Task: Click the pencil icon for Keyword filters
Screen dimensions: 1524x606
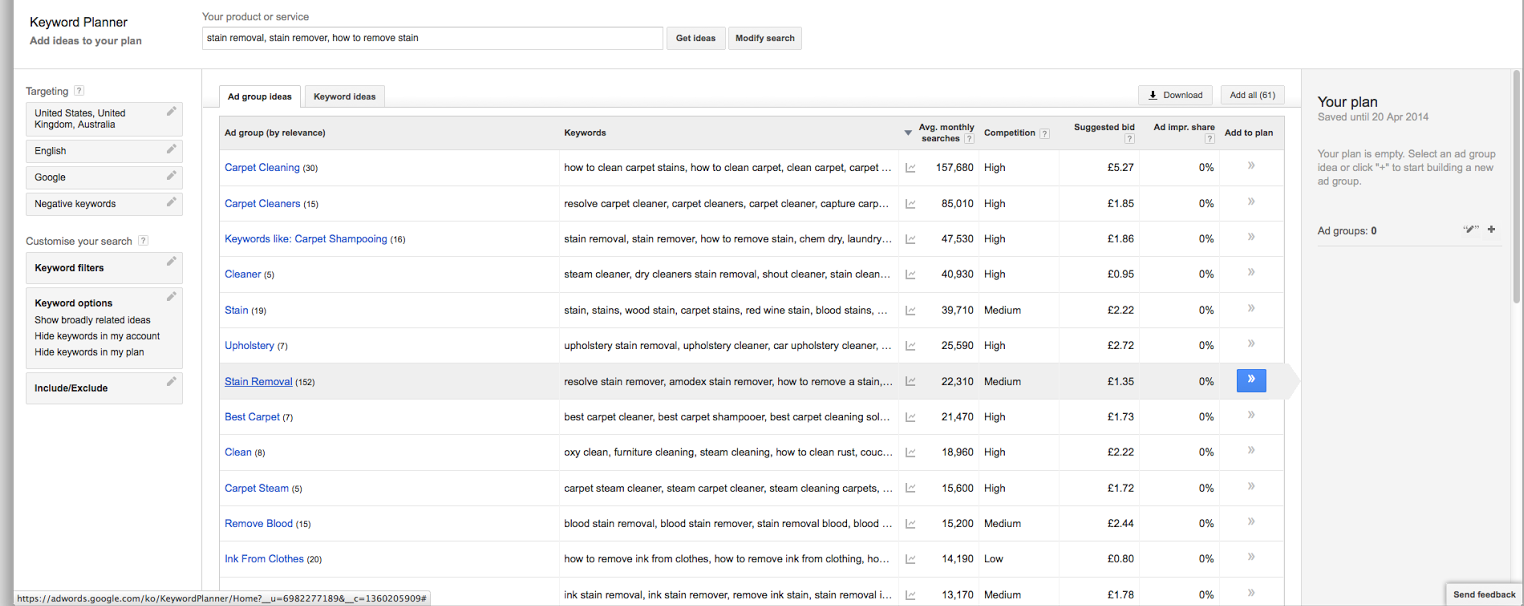Action: [172, 262]
